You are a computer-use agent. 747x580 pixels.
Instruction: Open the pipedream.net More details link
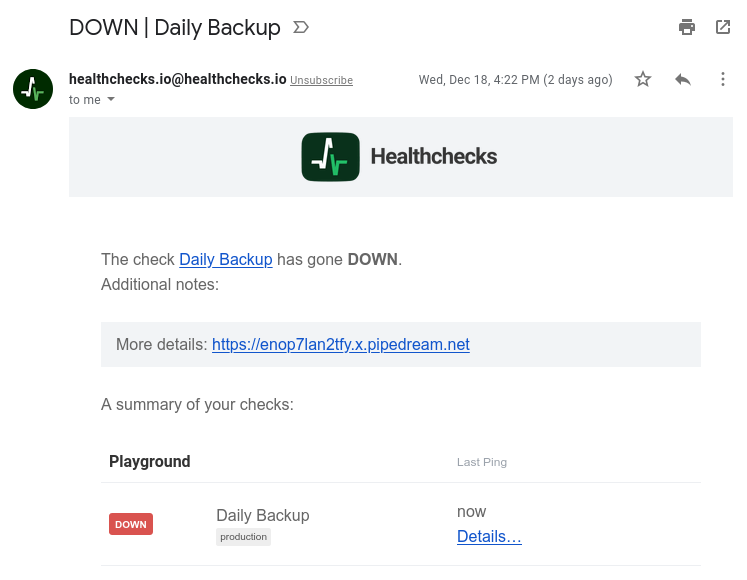point(341,344)
